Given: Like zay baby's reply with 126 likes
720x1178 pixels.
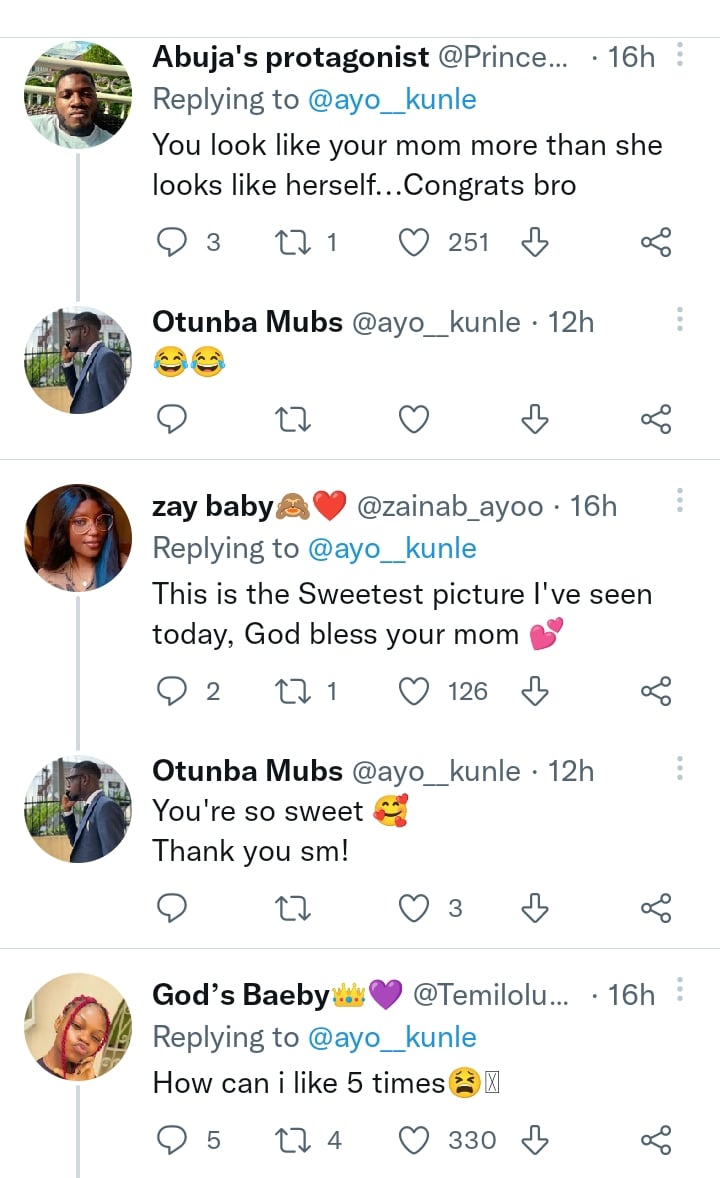Looking at the screenshot, I should pyautogui.click(x=414, y=691).
